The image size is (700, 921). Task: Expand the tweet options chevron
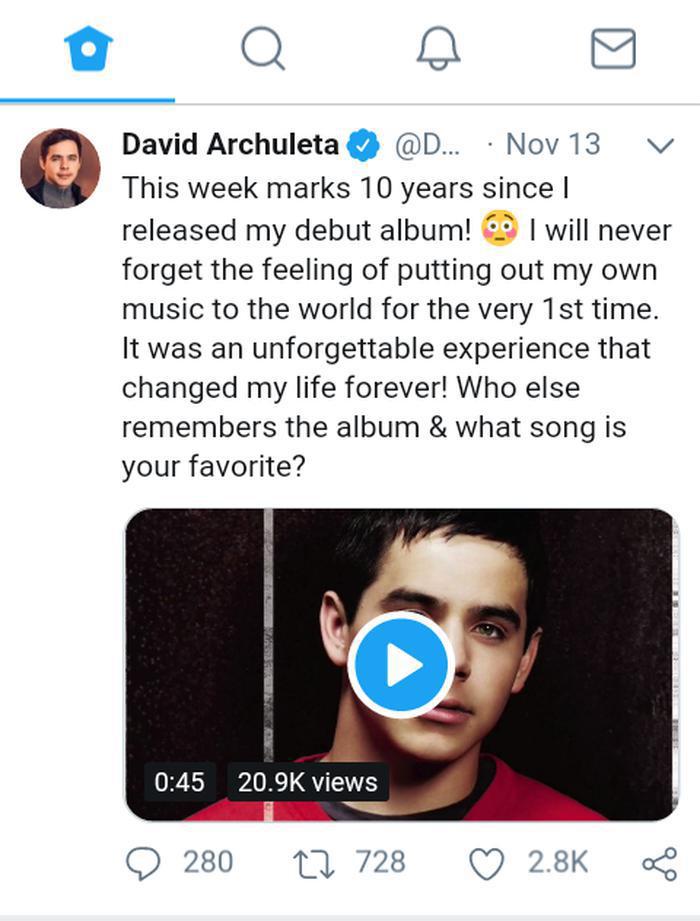click(x=661, y=145)
